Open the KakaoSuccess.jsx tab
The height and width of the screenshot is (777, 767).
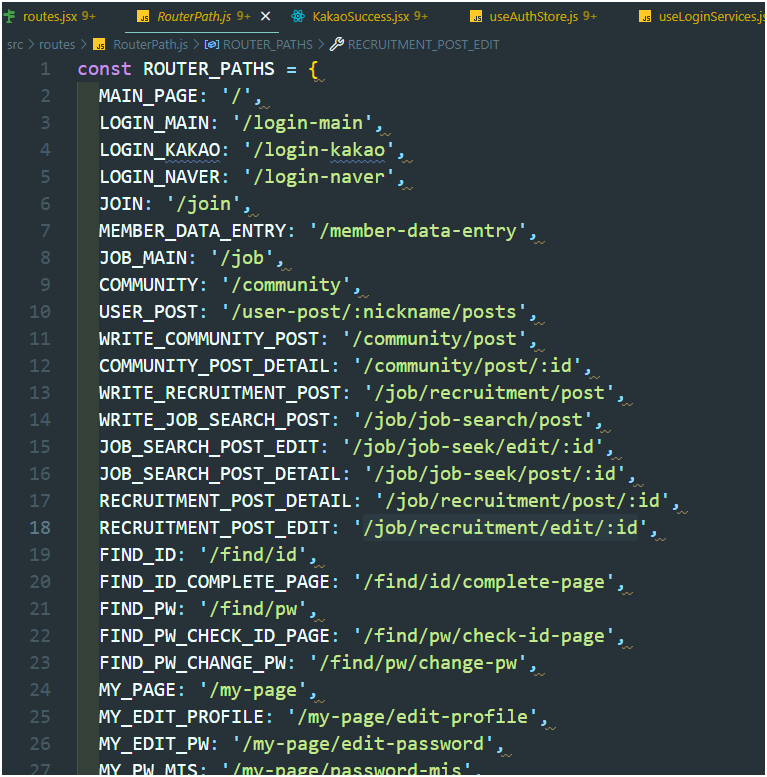pos(361,16)
